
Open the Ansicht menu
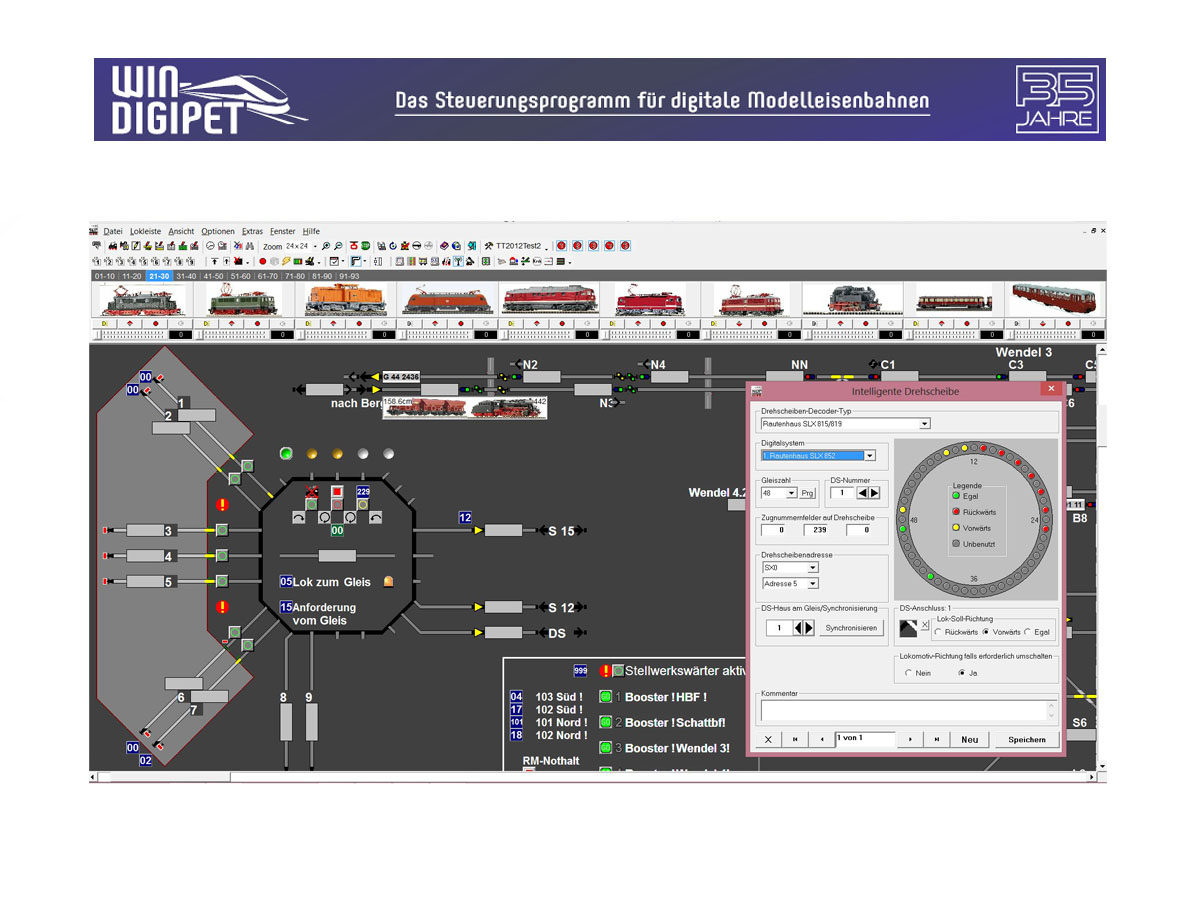point(181,231)
